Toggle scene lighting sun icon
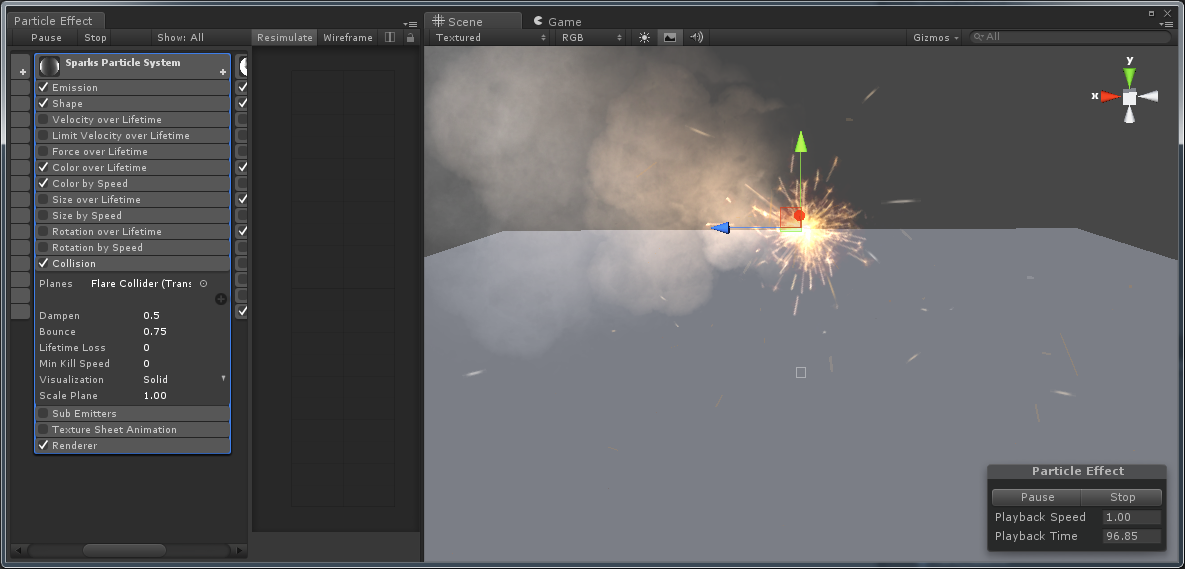This screenshot has height=569, width=1185. tap(644, 37)
